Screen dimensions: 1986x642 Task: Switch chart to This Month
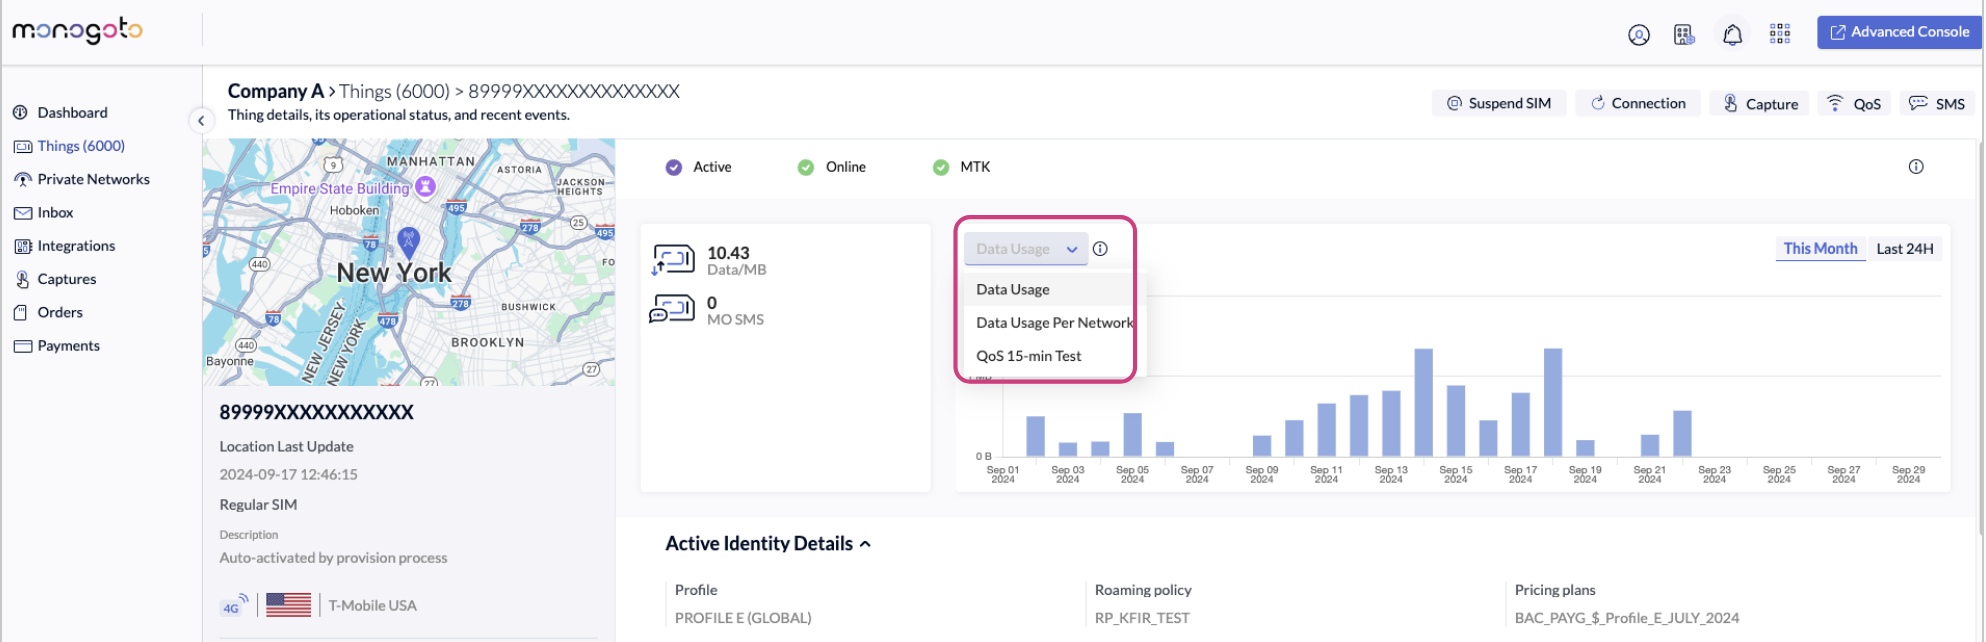(x=1819, y=249)
